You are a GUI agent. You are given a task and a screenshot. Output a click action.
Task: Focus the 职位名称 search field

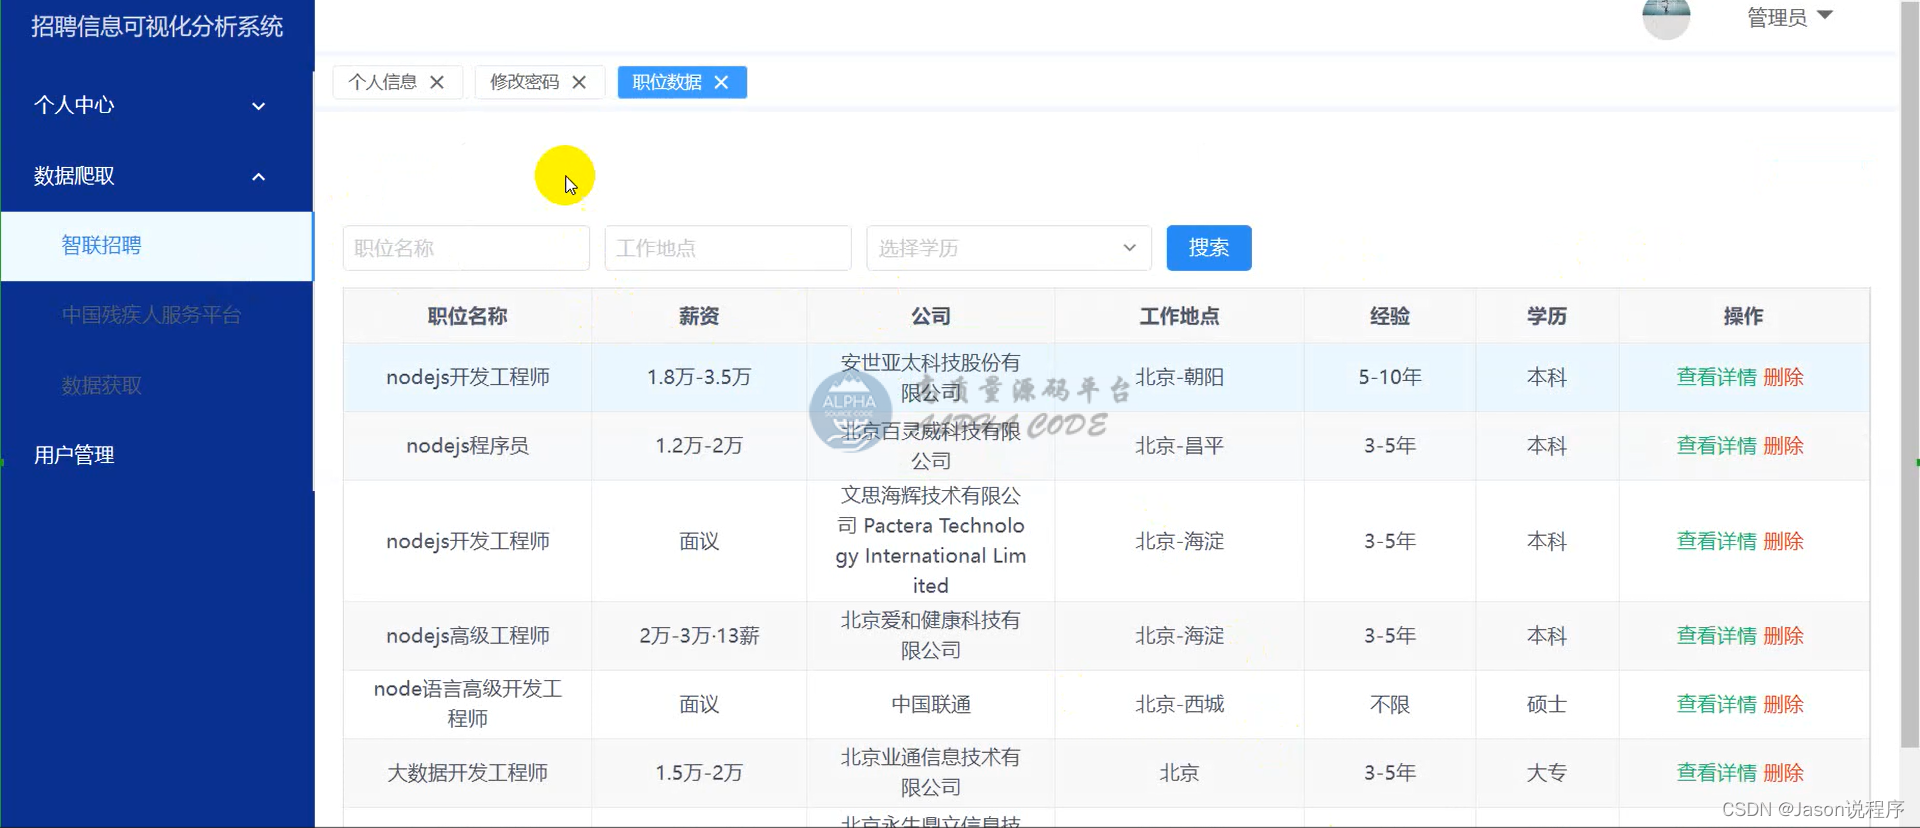click(466, 248)
